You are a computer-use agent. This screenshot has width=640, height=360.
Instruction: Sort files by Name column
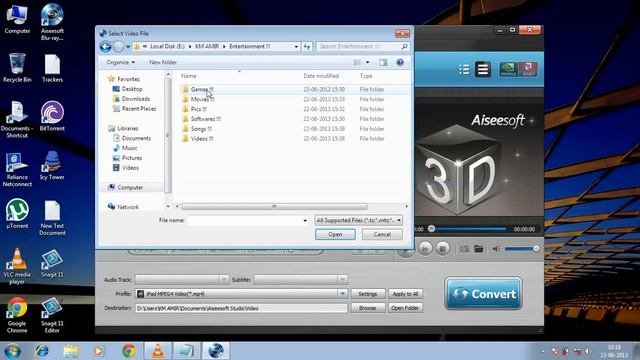point(189,76)
